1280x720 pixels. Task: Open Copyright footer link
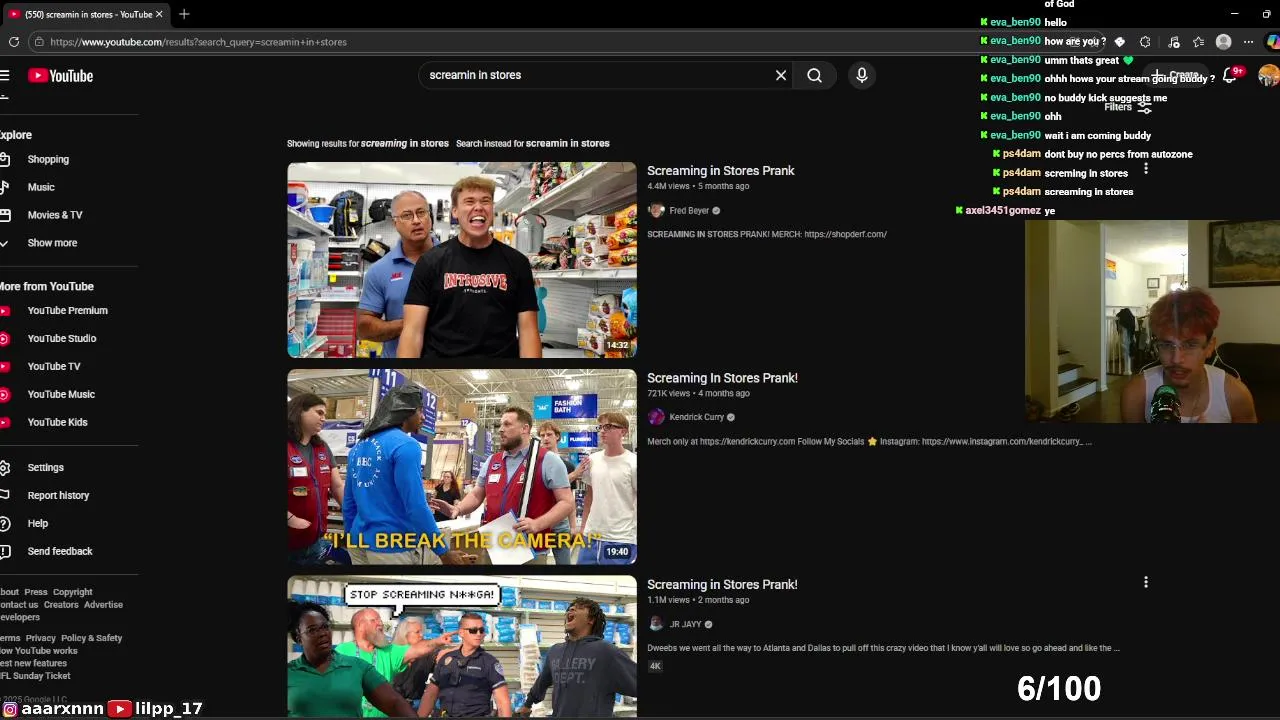click(x=72, y=592)
